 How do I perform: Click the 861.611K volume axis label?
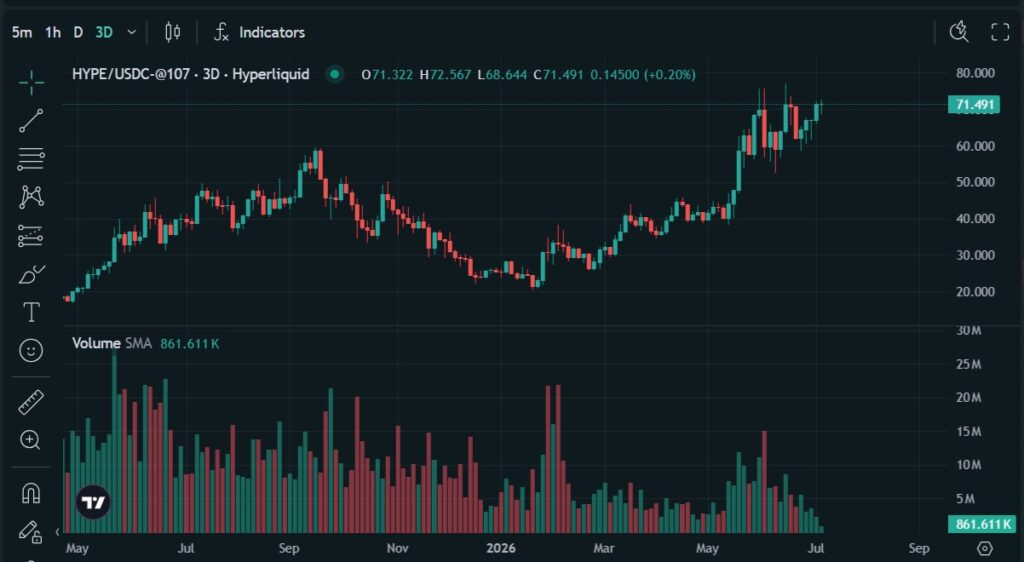coord(982,524)
